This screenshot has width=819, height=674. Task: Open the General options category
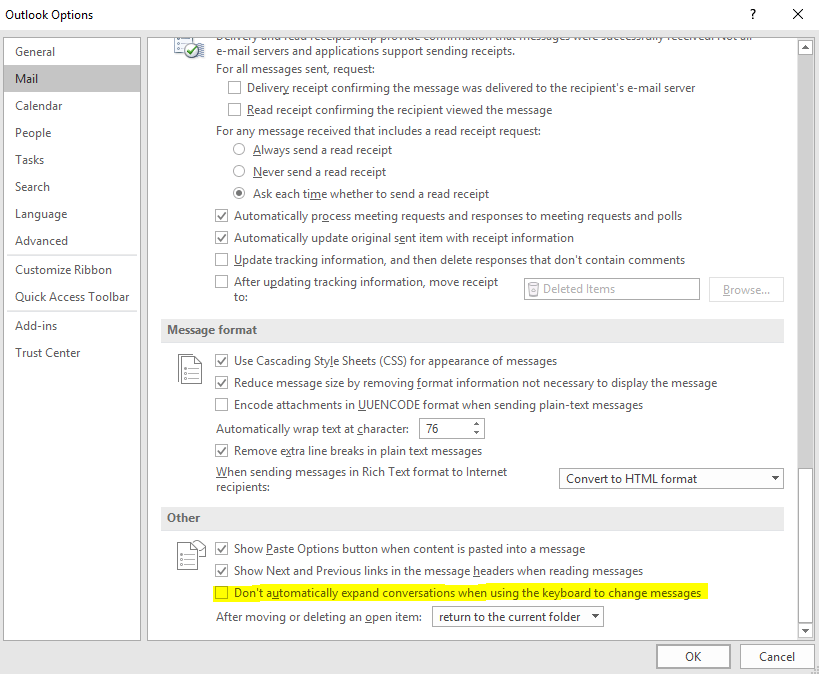click(72, 52)
